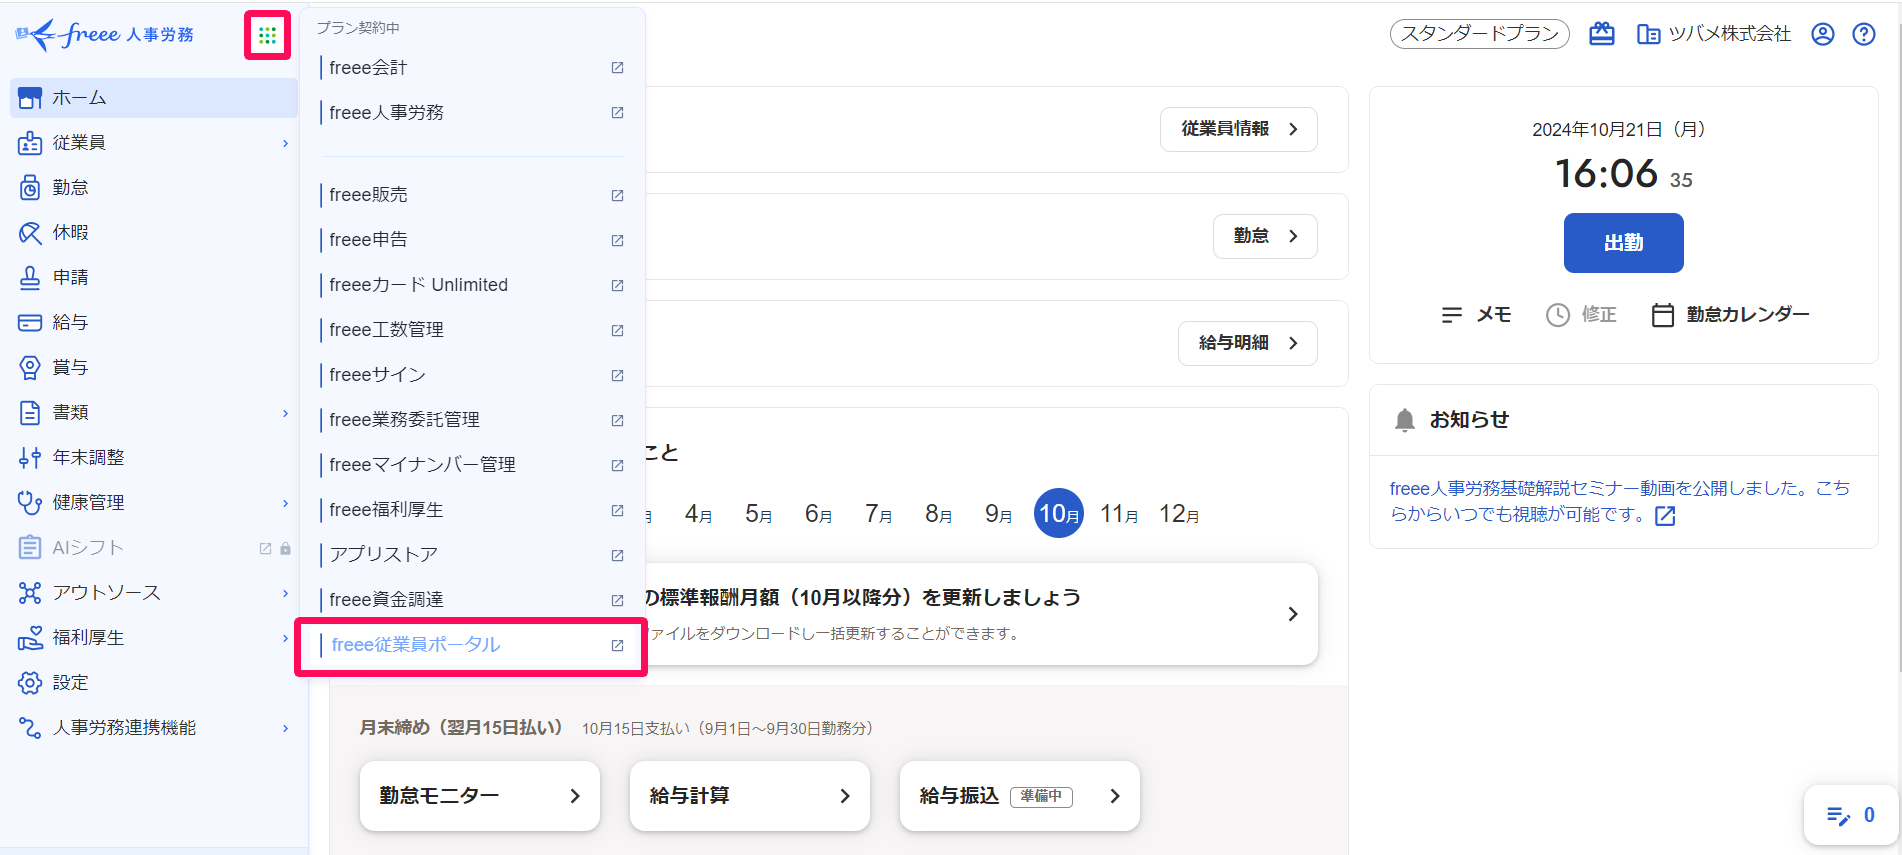Open the メモ button
Screen dimensions: 1902x855
(x=1476, y=315)
